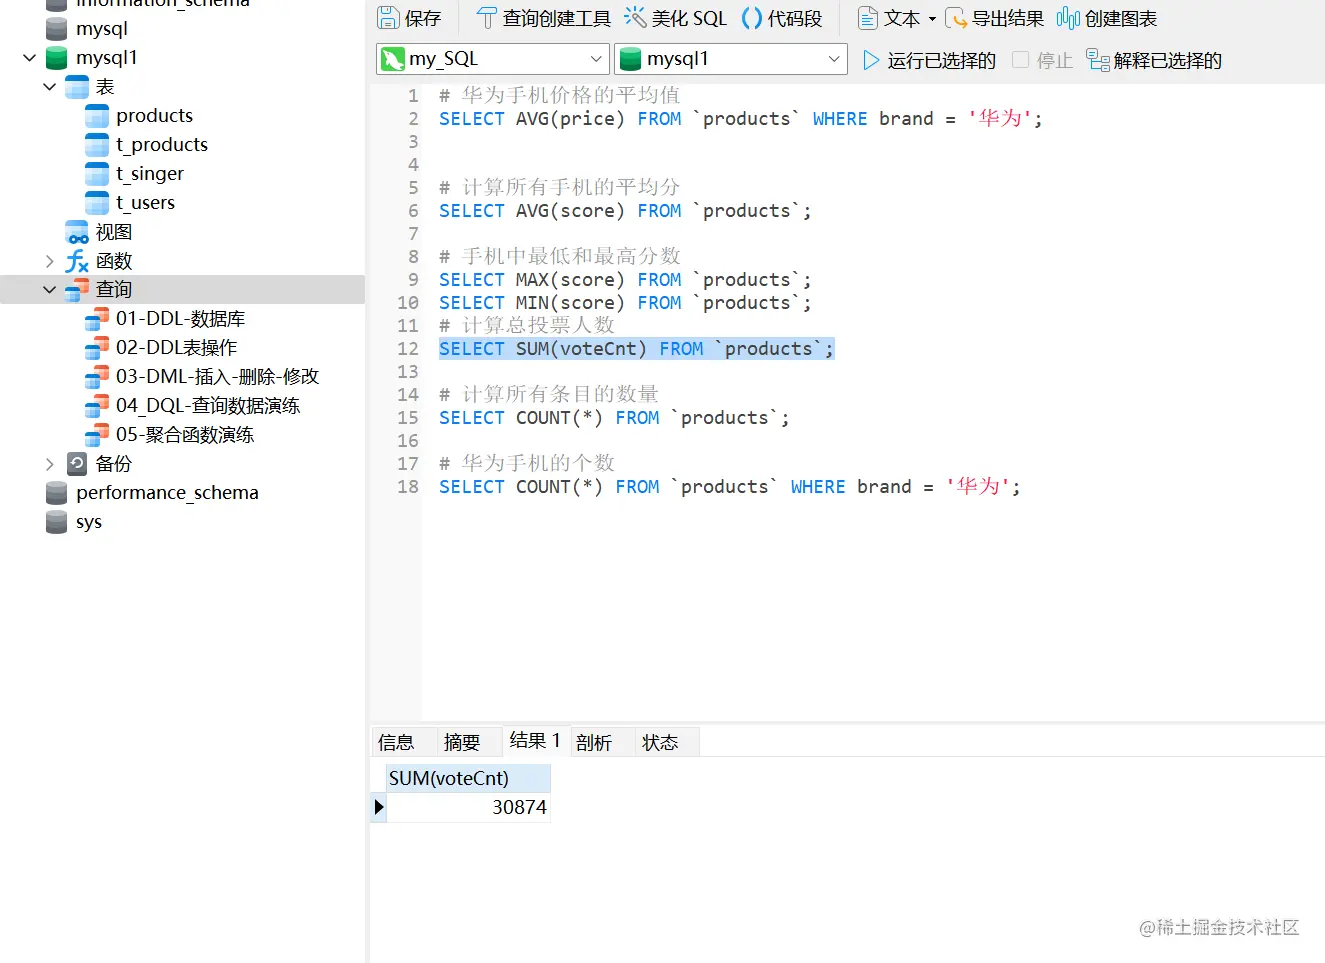Click the Save disk icon

point(388,18)
